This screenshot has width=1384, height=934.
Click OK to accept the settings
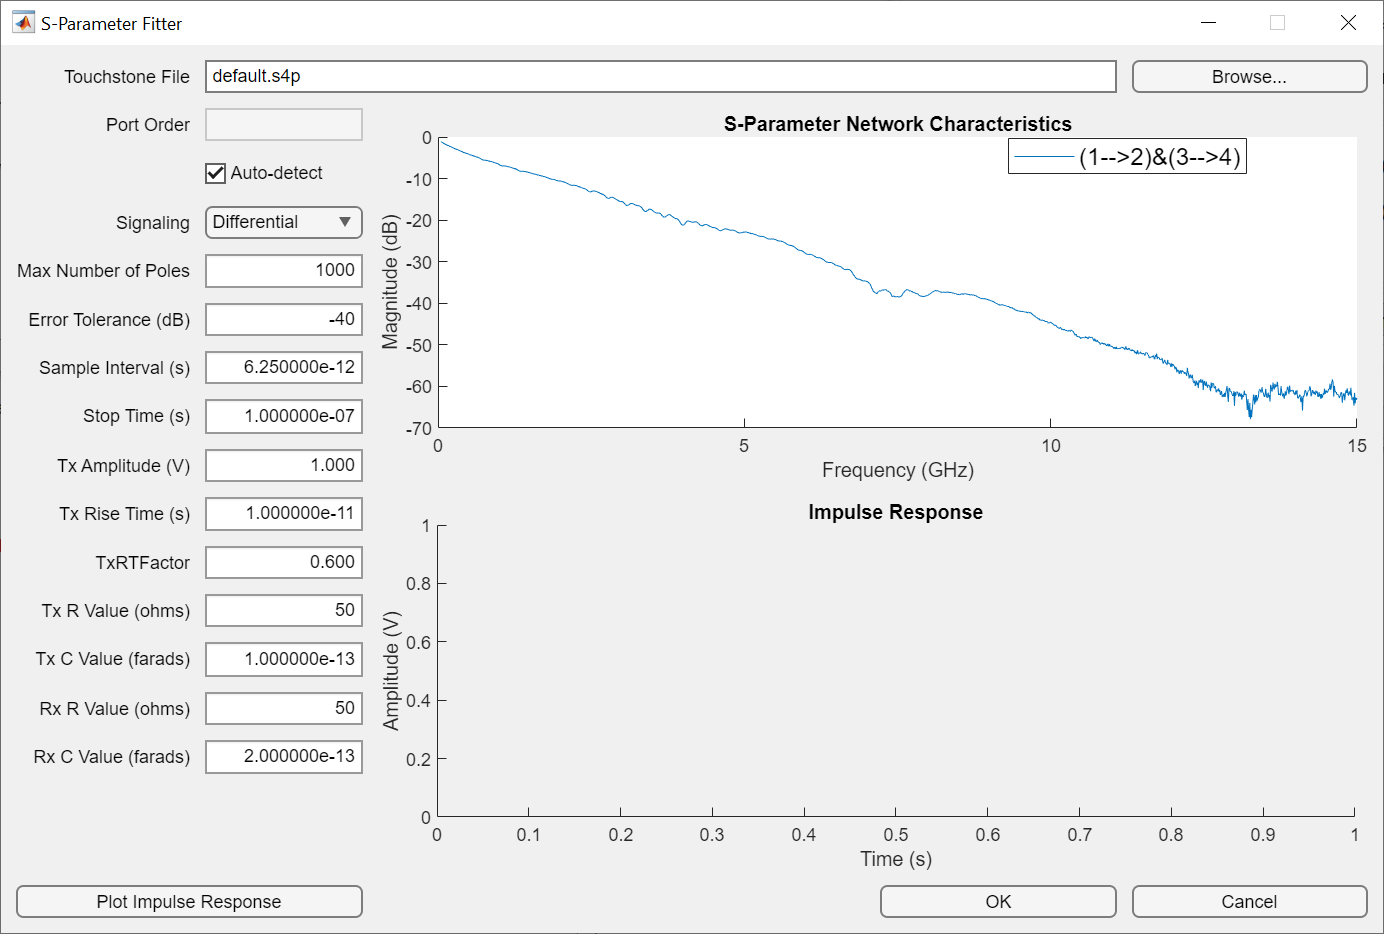click(997, 901)
